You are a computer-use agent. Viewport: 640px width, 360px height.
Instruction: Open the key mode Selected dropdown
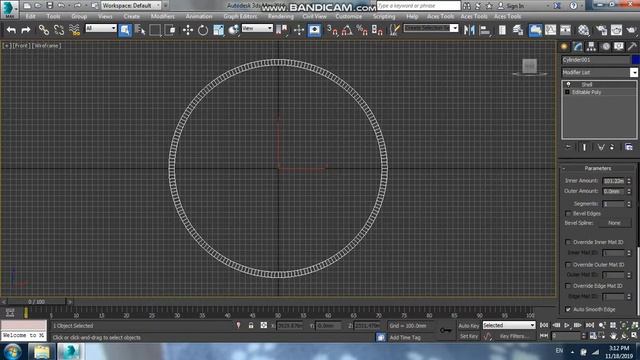tap(509, 325)
